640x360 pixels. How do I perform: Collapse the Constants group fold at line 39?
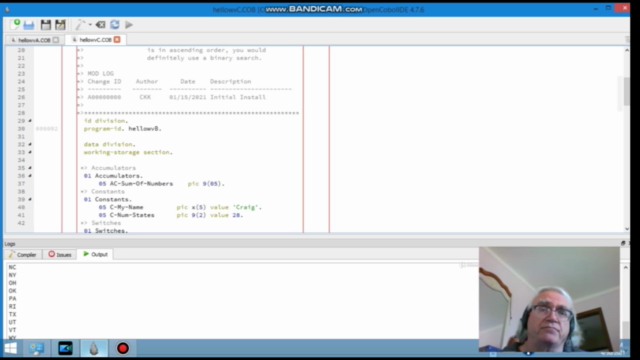click(x=30, y=199)
